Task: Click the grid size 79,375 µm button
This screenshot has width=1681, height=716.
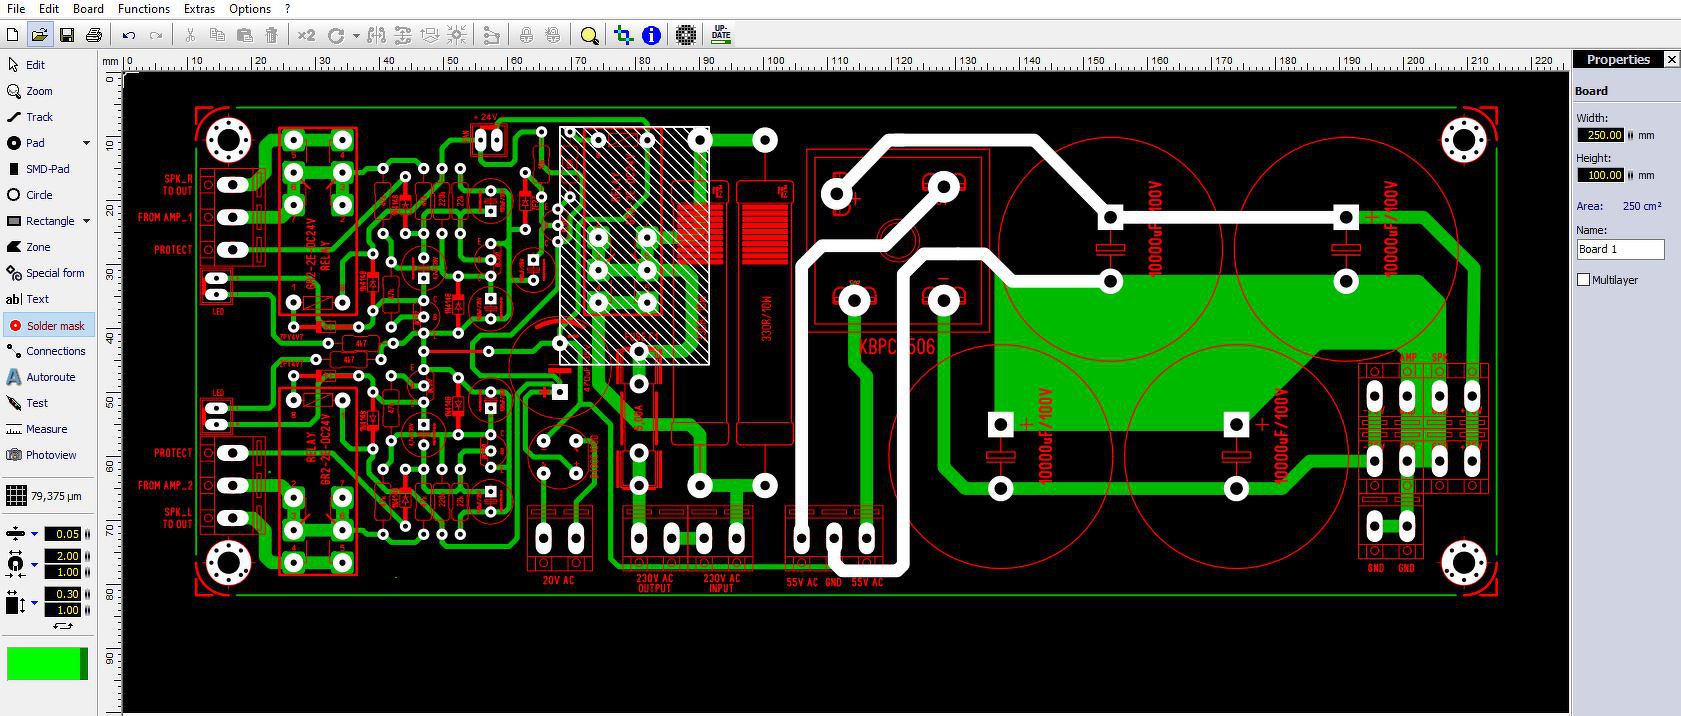Action: pyautogui.click(x=45, y=496)
